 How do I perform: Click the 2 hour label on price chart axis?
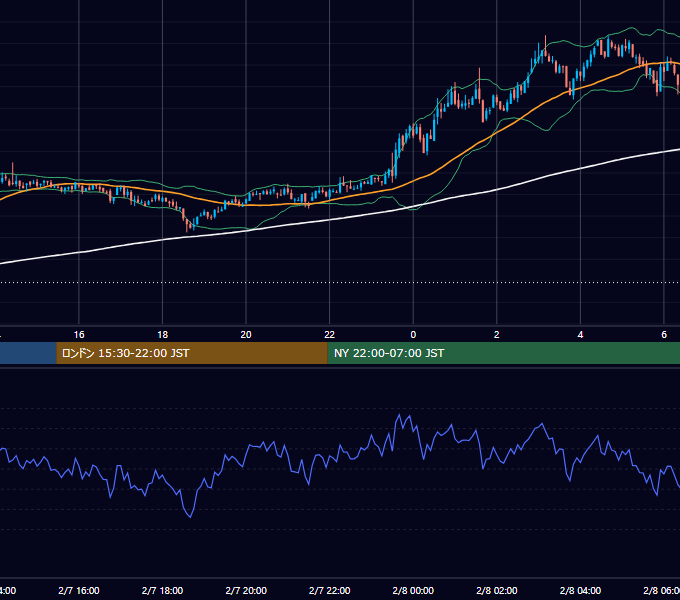(x=497, y=335)
